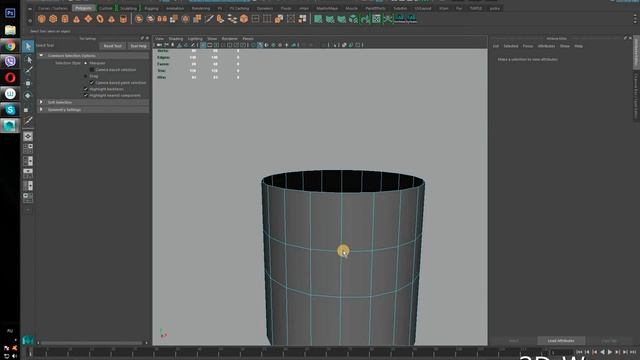Open Opera from the taskbar
Viewport: 640px width, 360px height.
tap(10, 78)
